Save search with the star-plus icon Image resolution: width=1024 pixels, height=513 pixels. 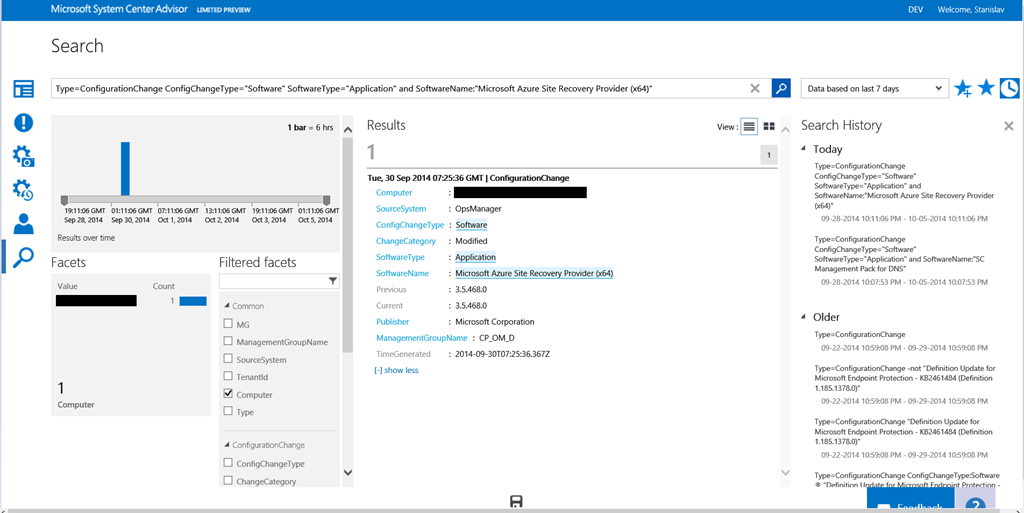tap(963, 89)
